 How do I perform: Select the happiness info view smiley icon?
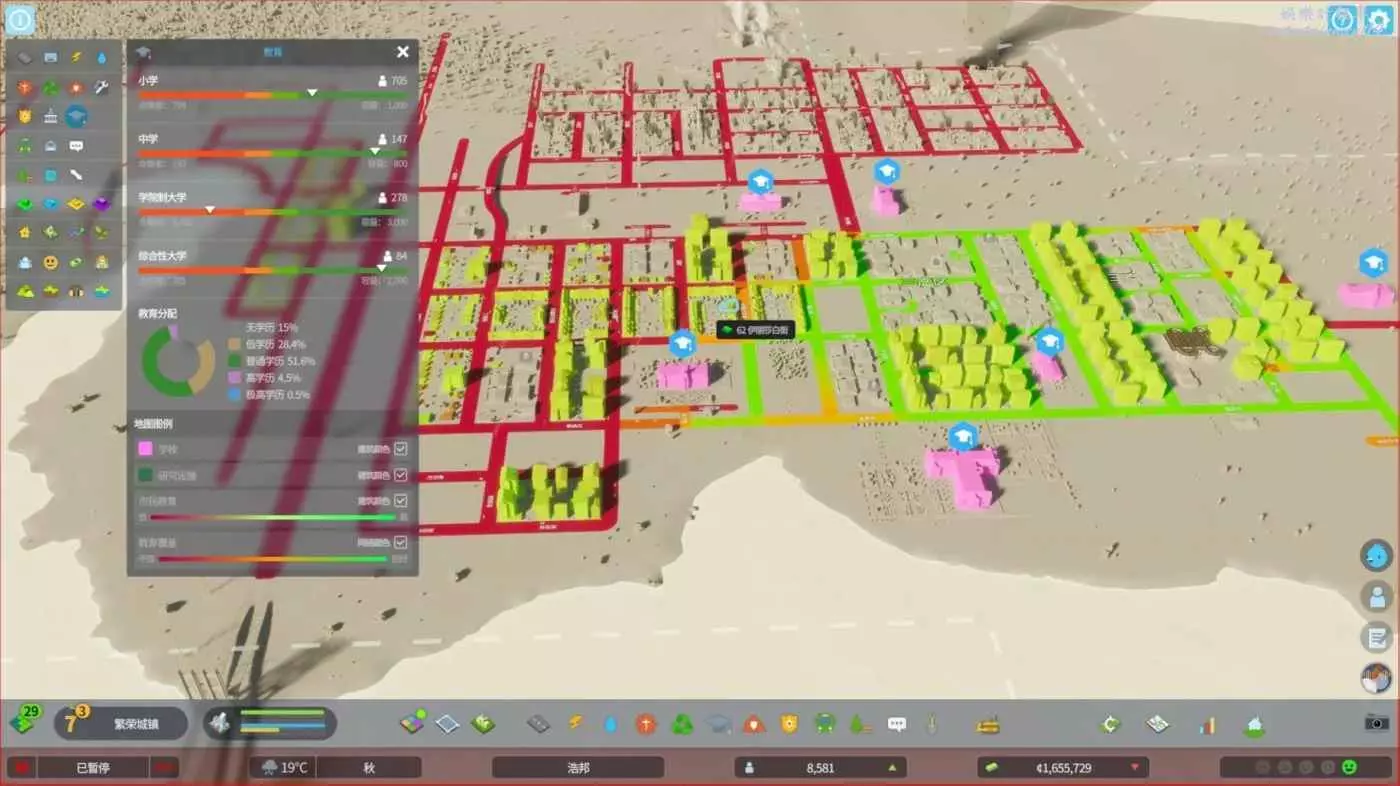(x=50, y=262)
